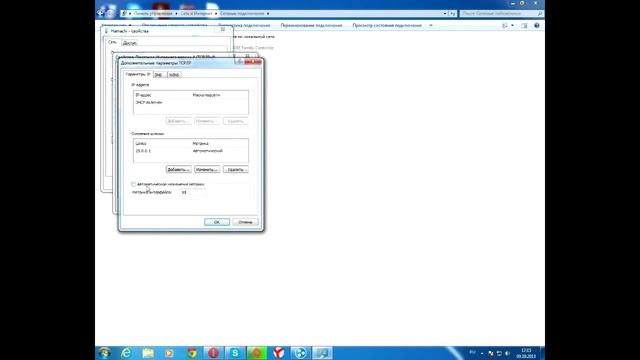Click help button in TCP/IP dialog title

coord(240,62)
